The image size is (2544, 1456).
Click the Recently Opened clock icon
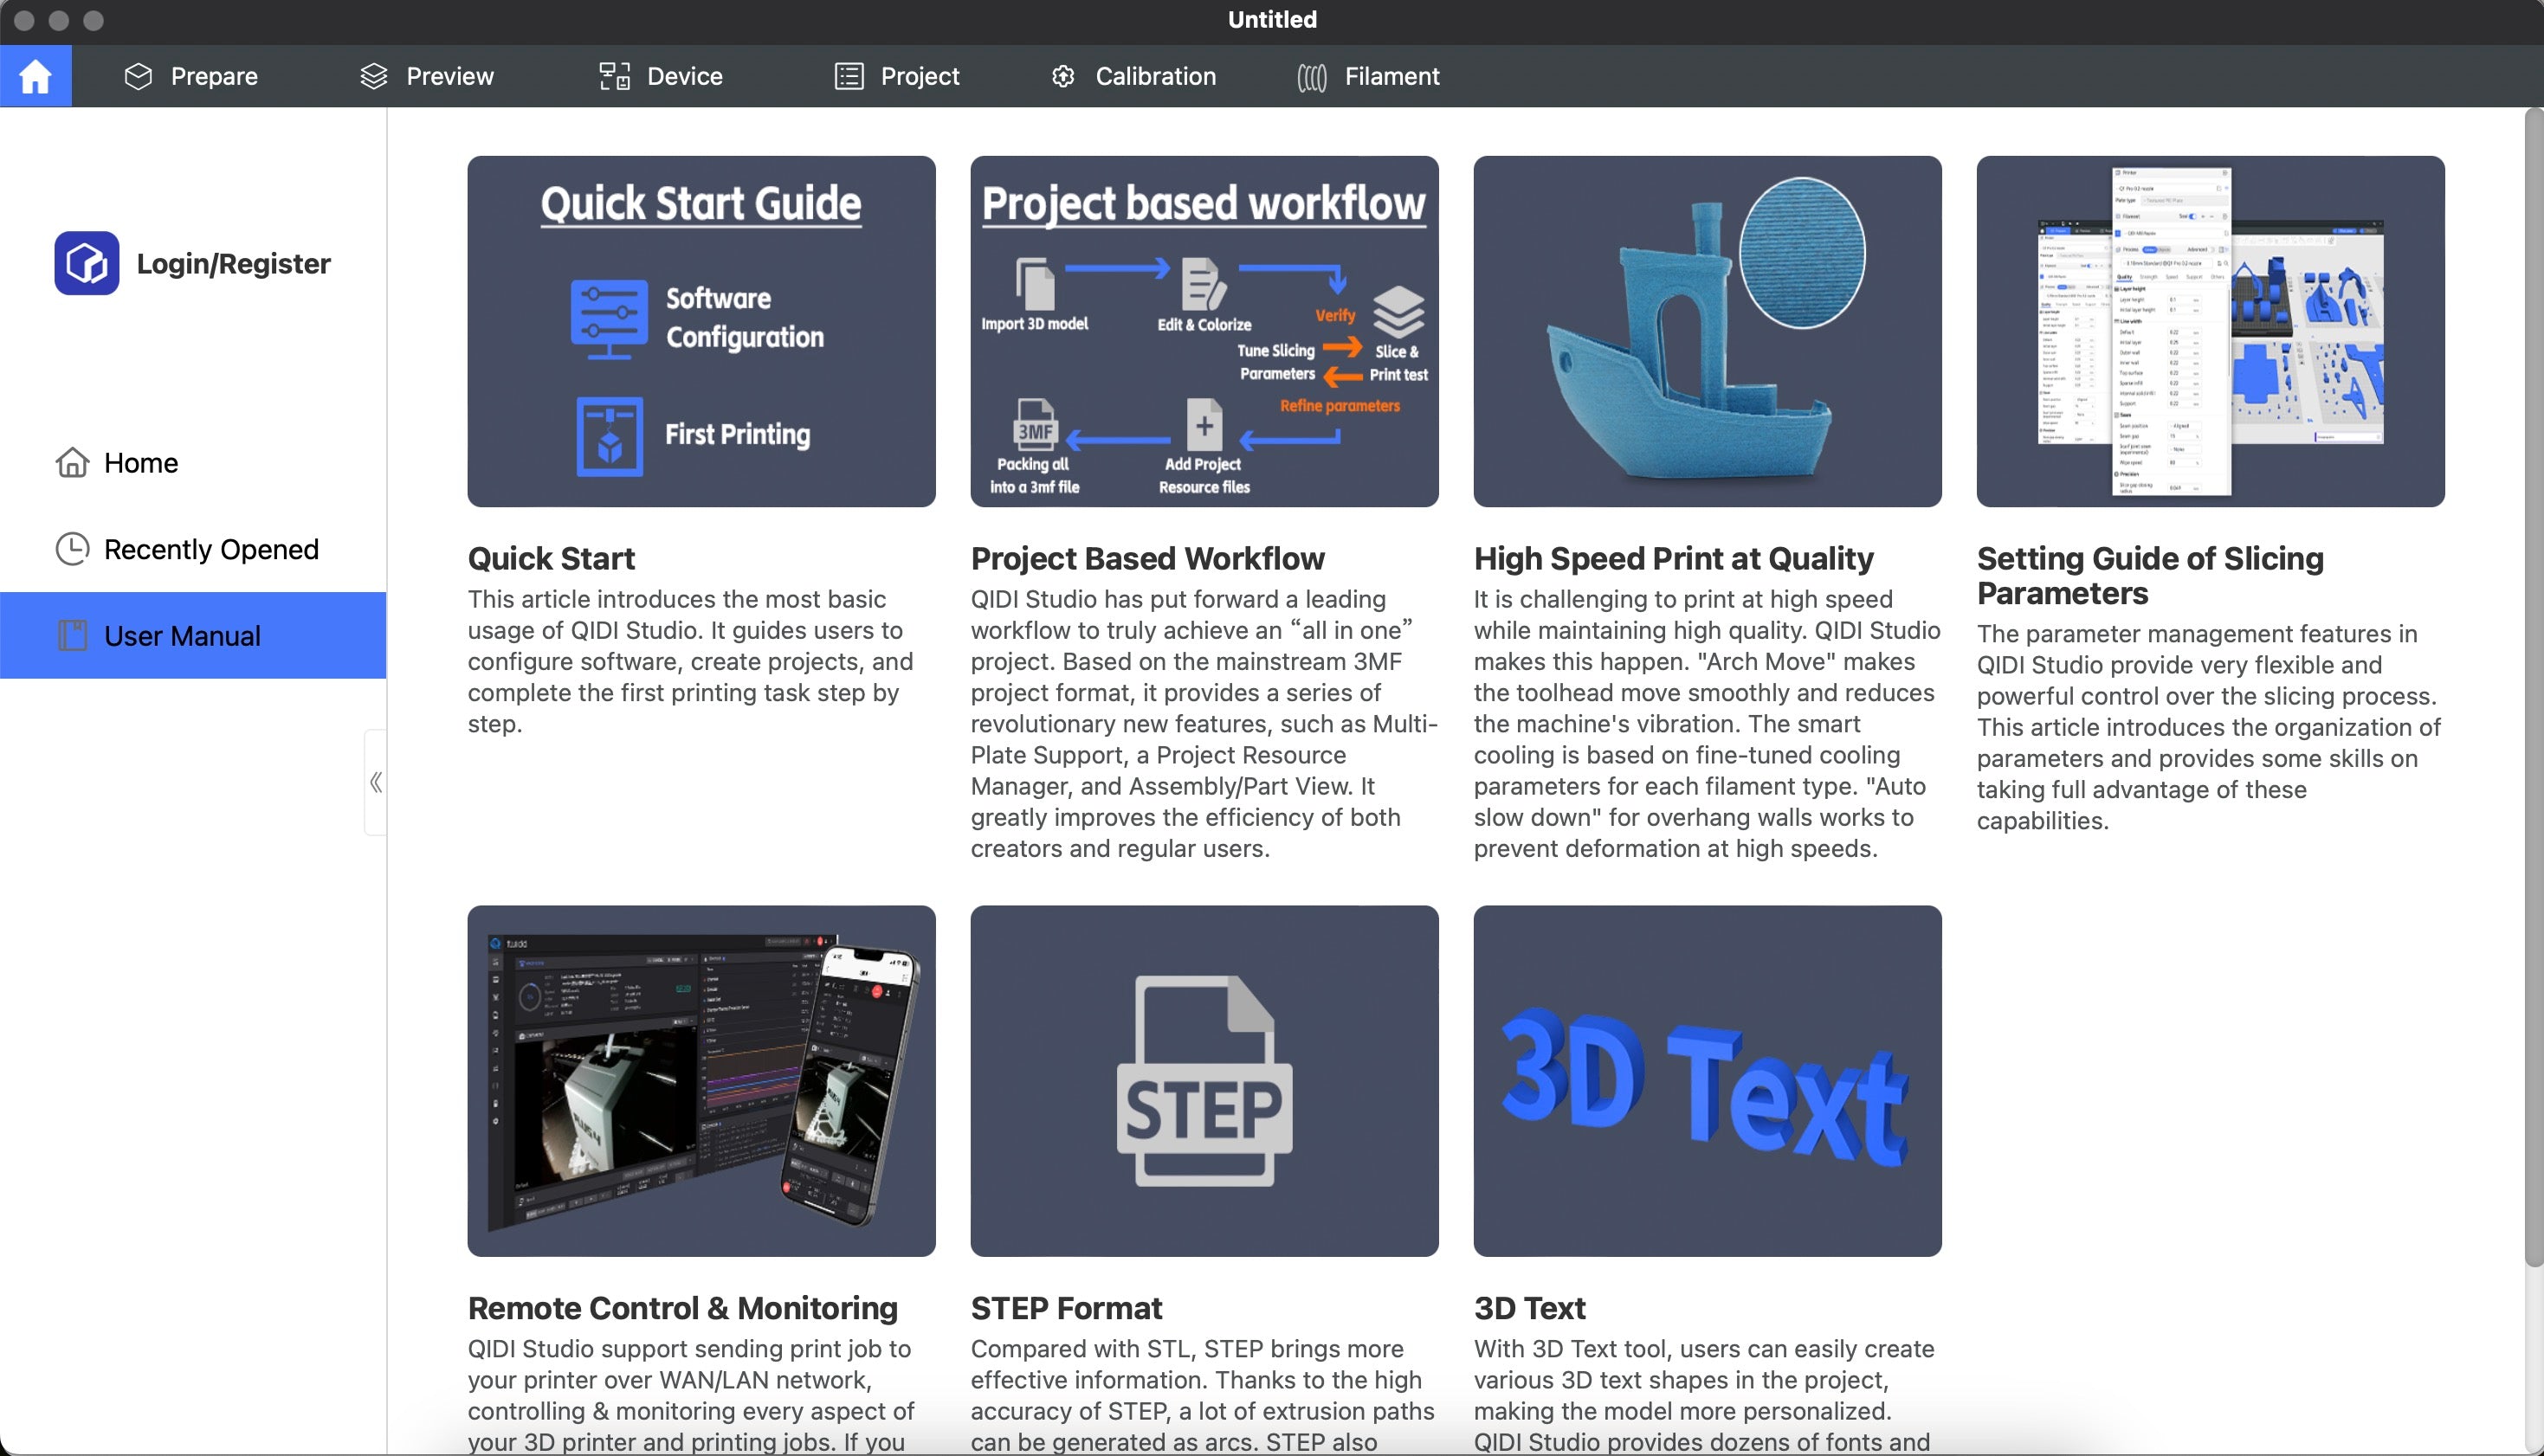point(72,549)
